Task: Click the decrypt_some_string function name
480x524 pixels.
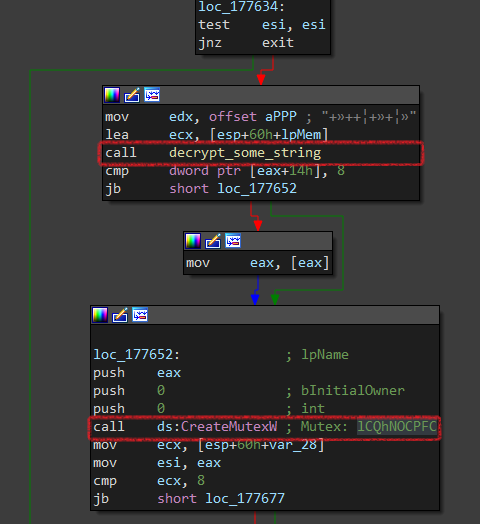Action: pyautogui.click(x=245, y=153)
